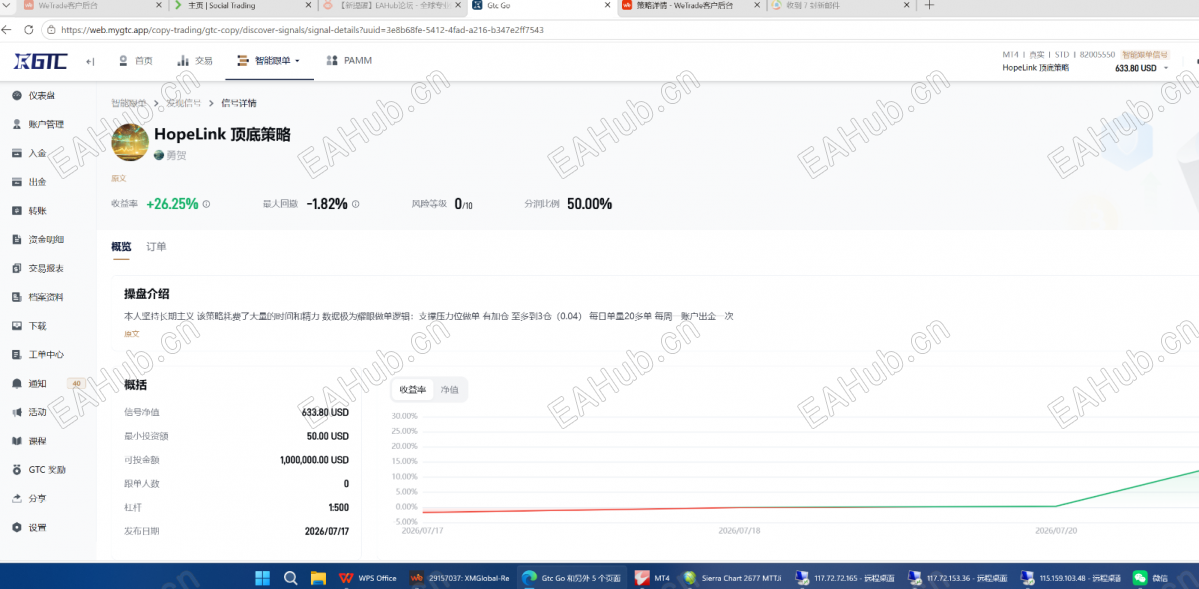Switch to the 订单 orders tab
The width and height of the screenshot is (1199, 589).
(x=156, y=246)
